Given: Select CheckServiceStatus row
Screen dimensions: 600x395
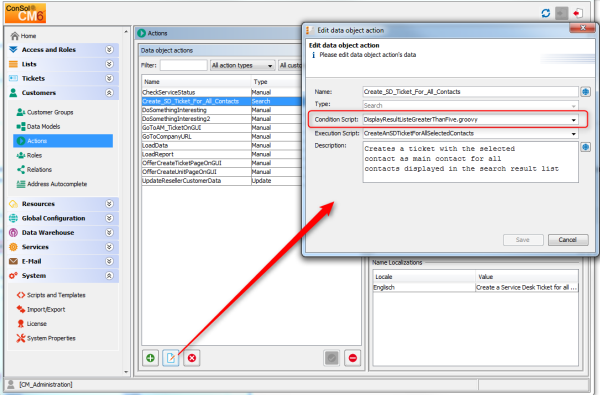Looking at the screenshot, I should coord(222,92).
